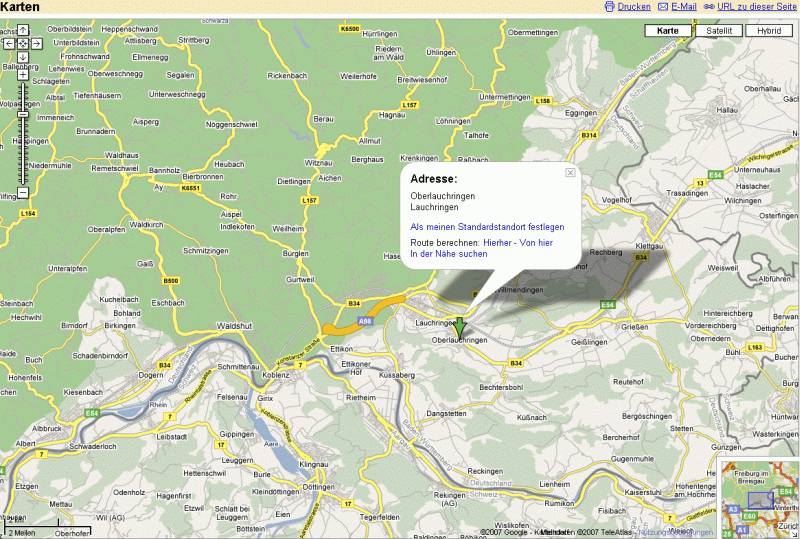Switch to the Satellit view
Viewport: 800px width, 539px height.
point(719,31)
